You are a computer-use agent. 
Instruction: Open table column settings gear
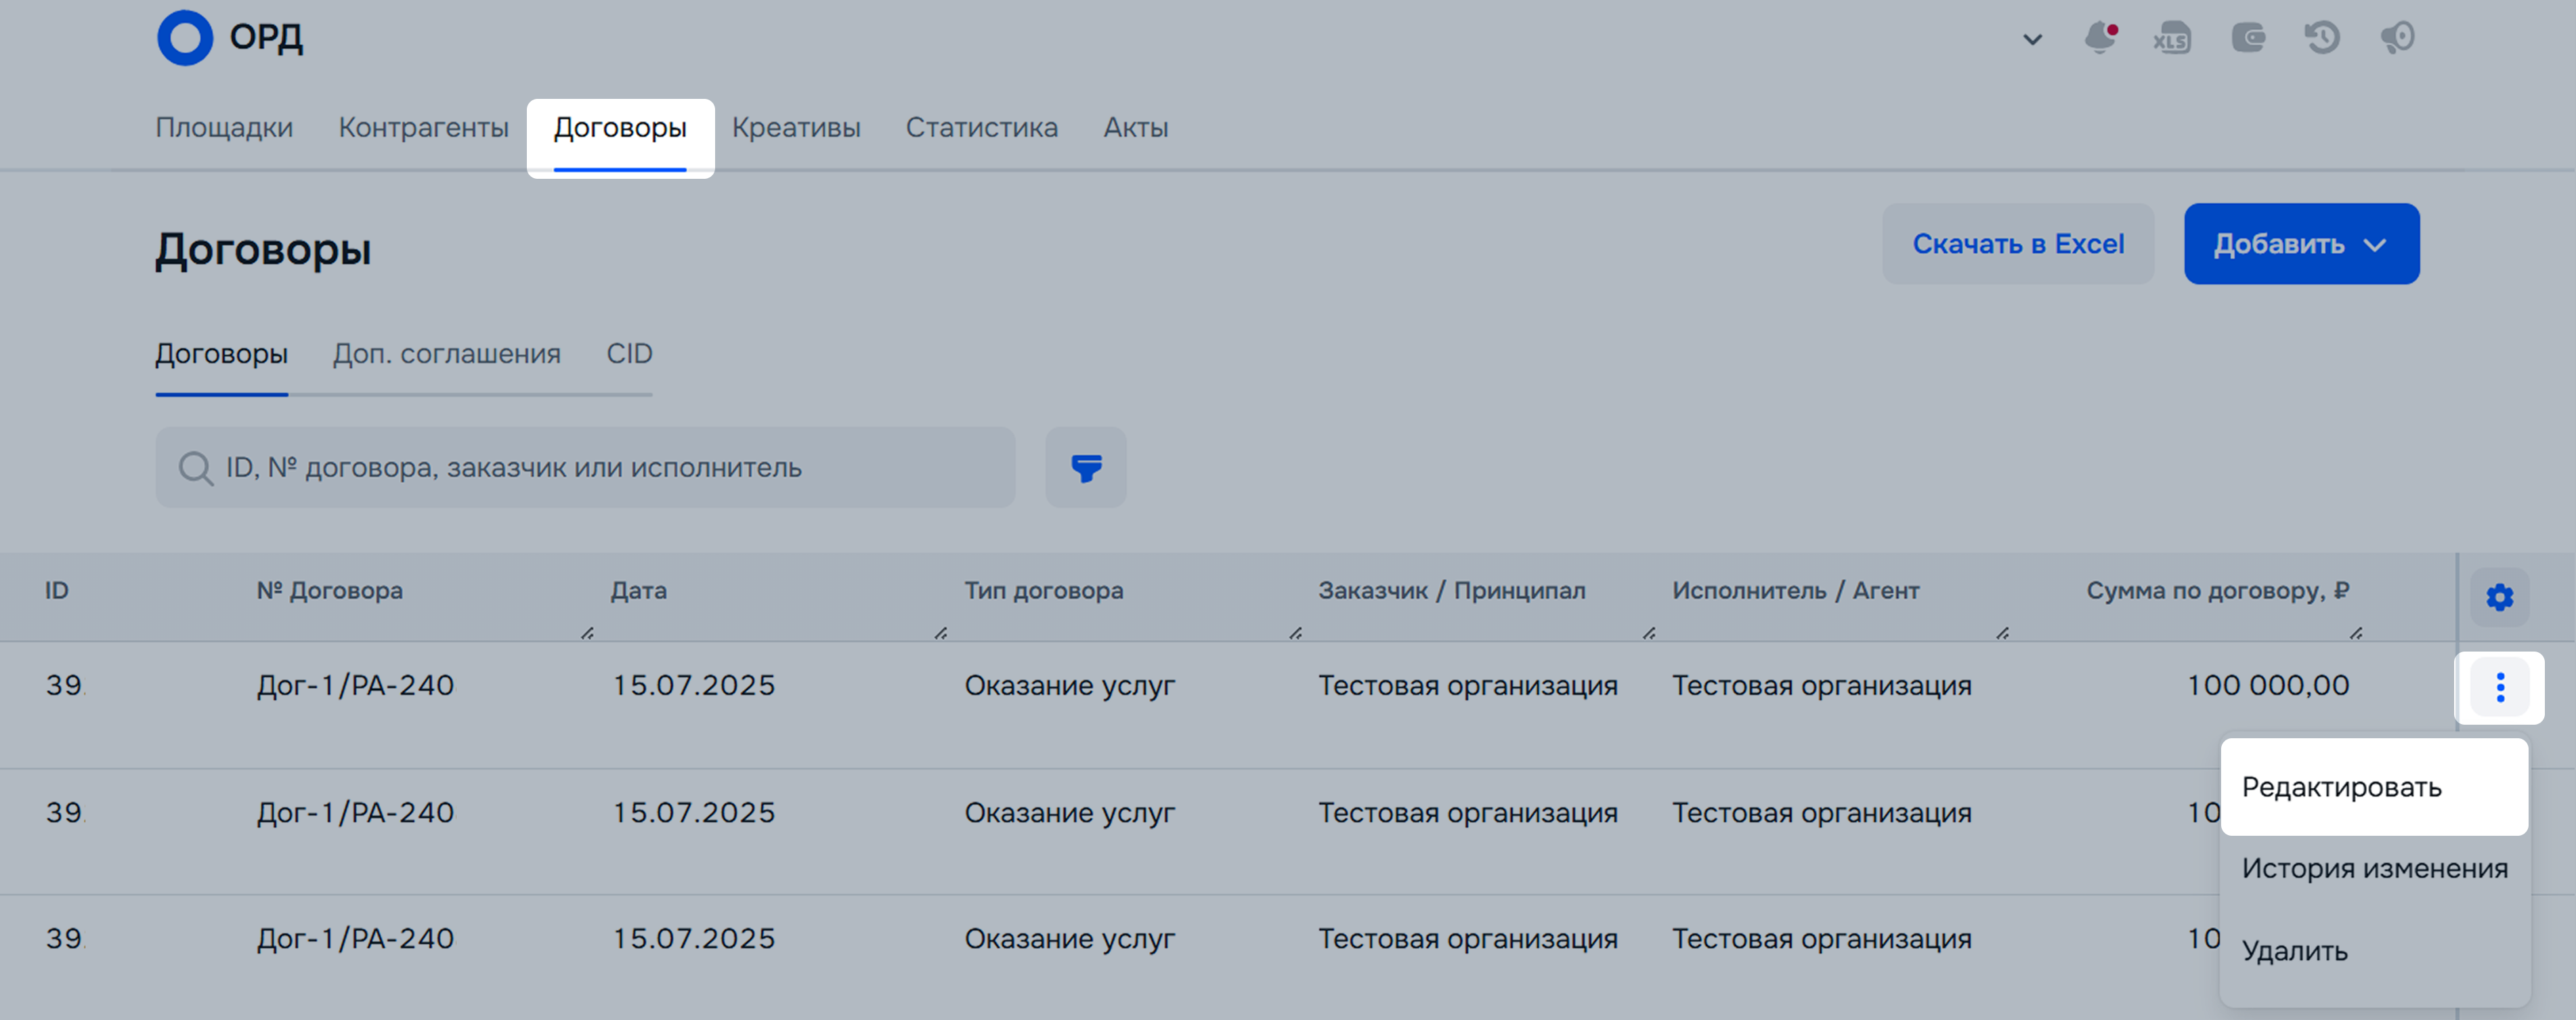click(x=2500, y=597)
